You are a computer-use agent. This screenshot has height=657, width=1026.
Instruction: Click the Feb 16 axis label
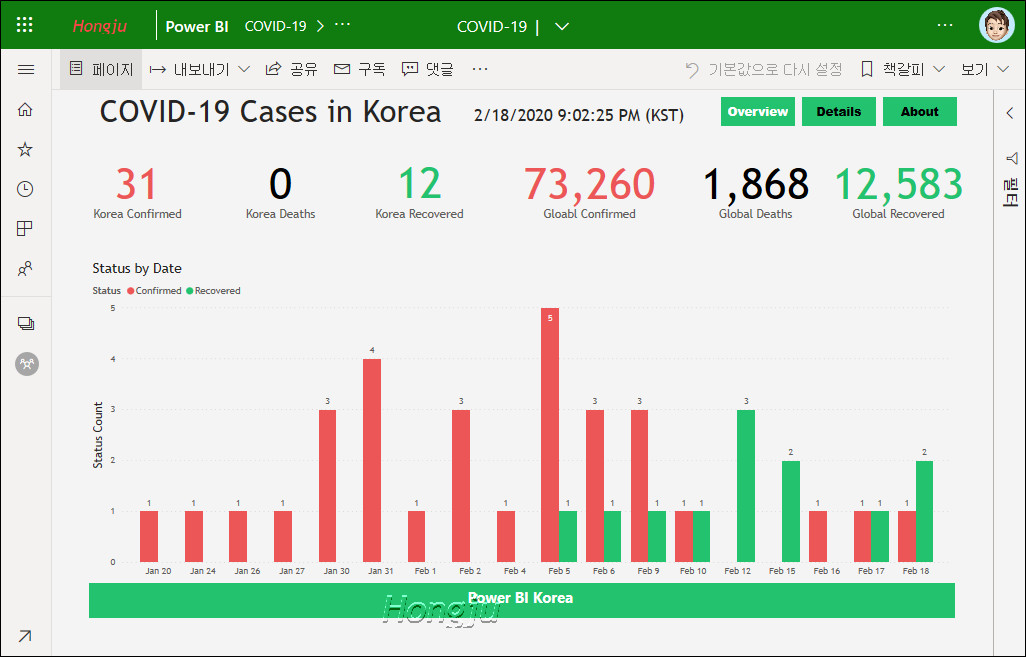coord(826,571)
